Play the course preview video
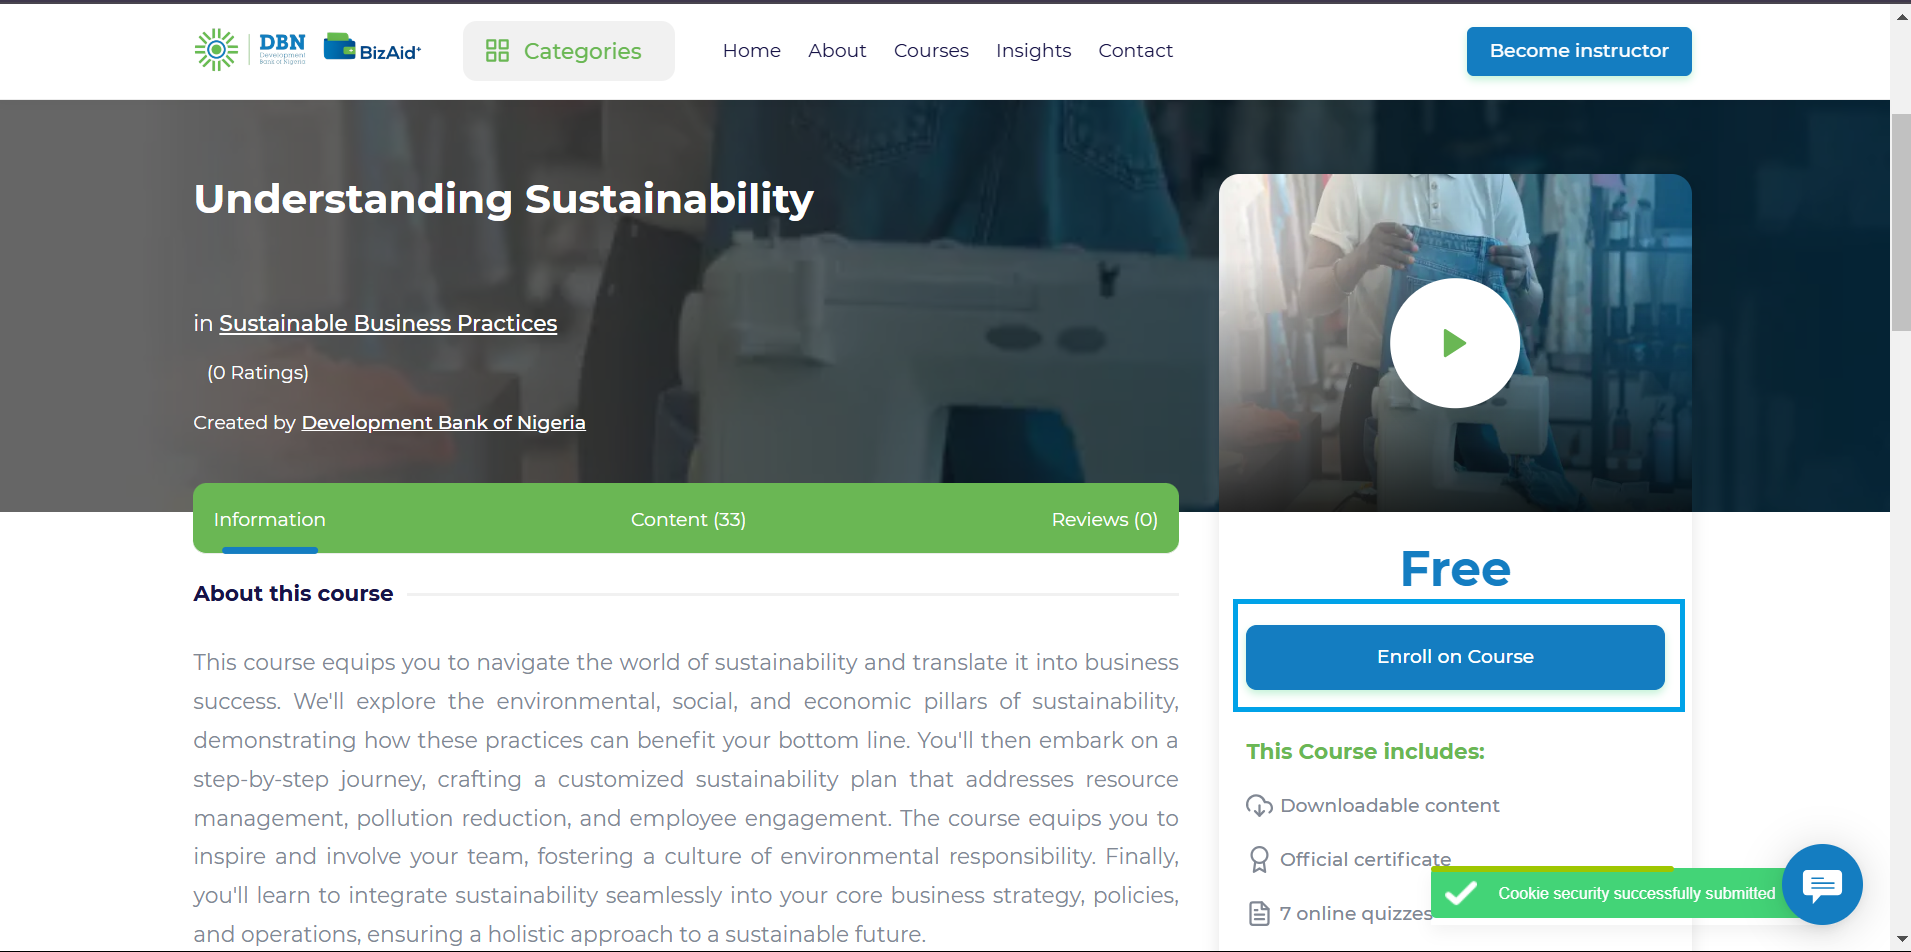Viewport: 1911px width, 952px height. click(x=1455, y=343)
